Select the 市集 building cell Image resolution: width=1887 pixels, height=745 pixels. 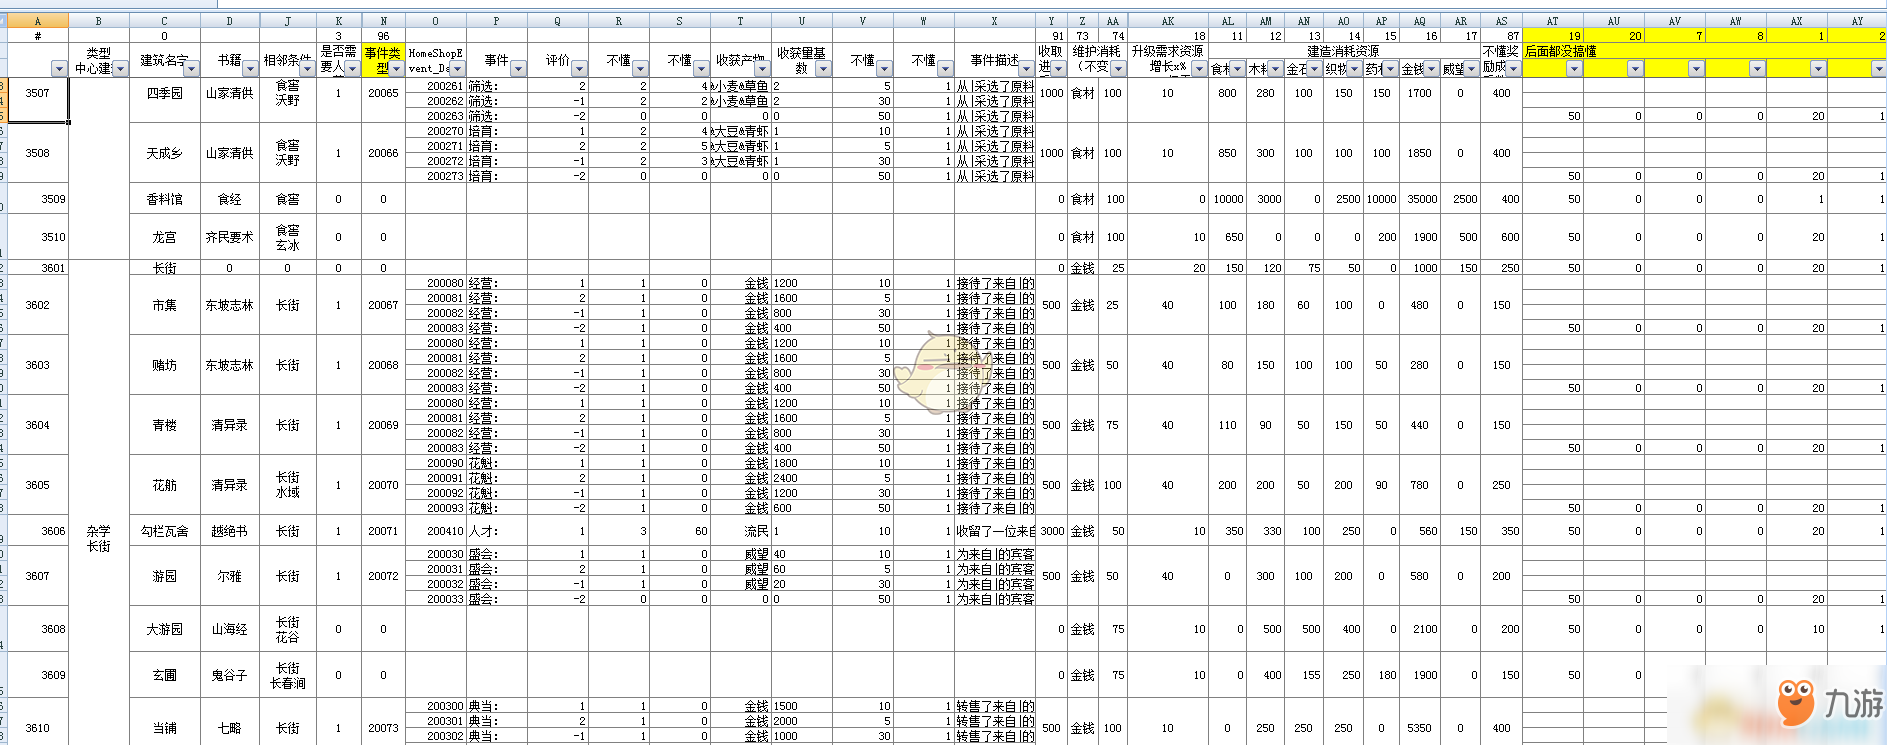pos(165,305)
